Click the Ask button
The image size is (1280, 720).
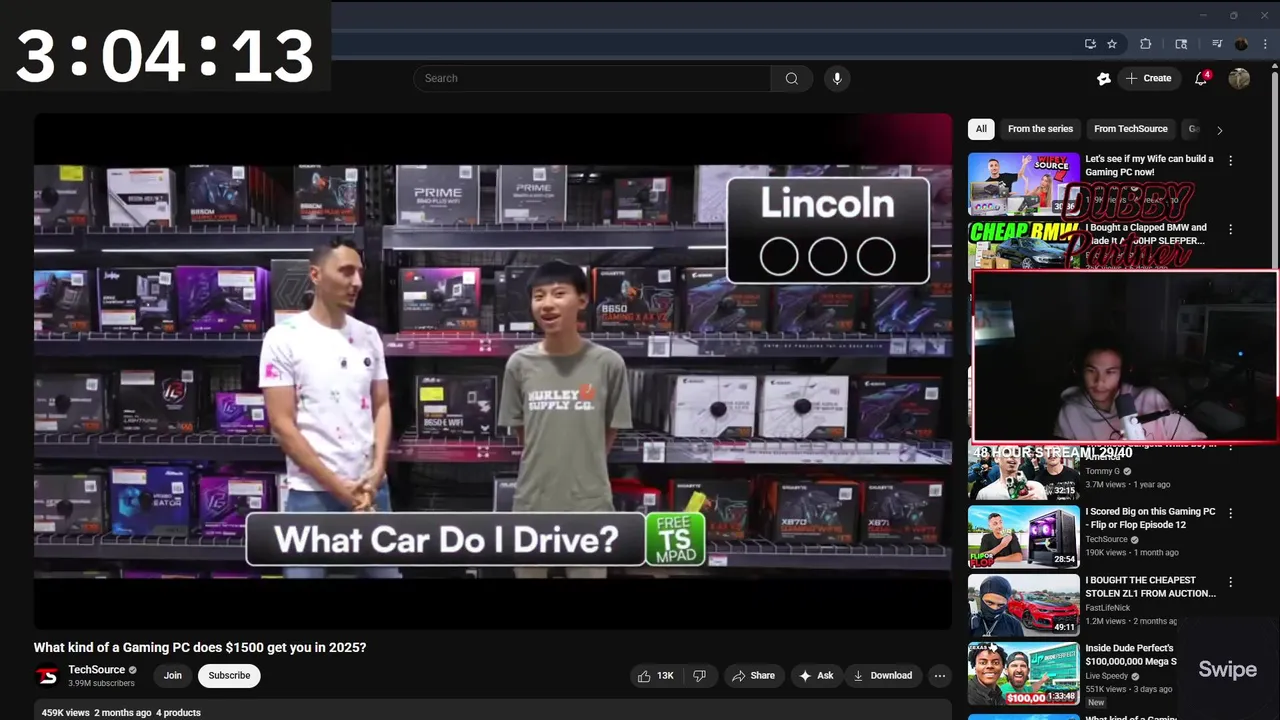(x=816, y=676)
